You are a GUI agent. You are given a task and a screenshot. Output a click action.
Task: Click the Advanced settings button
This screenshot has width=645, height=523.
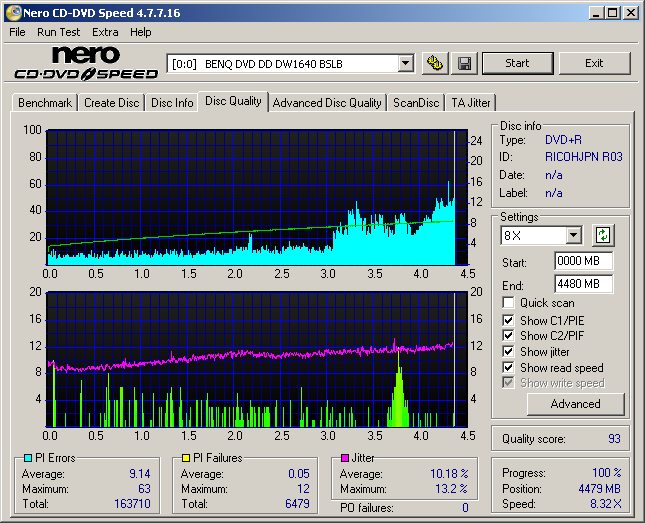575,404
